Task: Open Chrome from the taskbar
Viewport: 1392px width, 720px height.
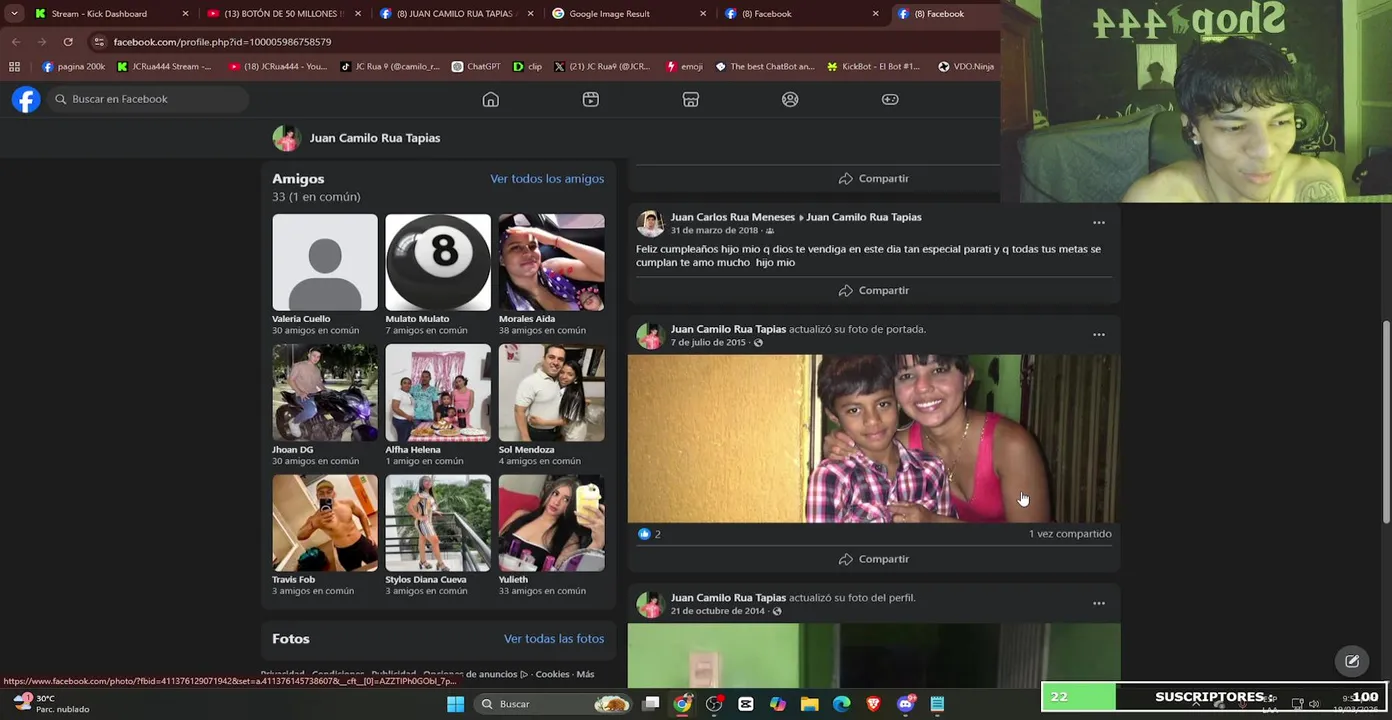Action: tap(682, 704)
